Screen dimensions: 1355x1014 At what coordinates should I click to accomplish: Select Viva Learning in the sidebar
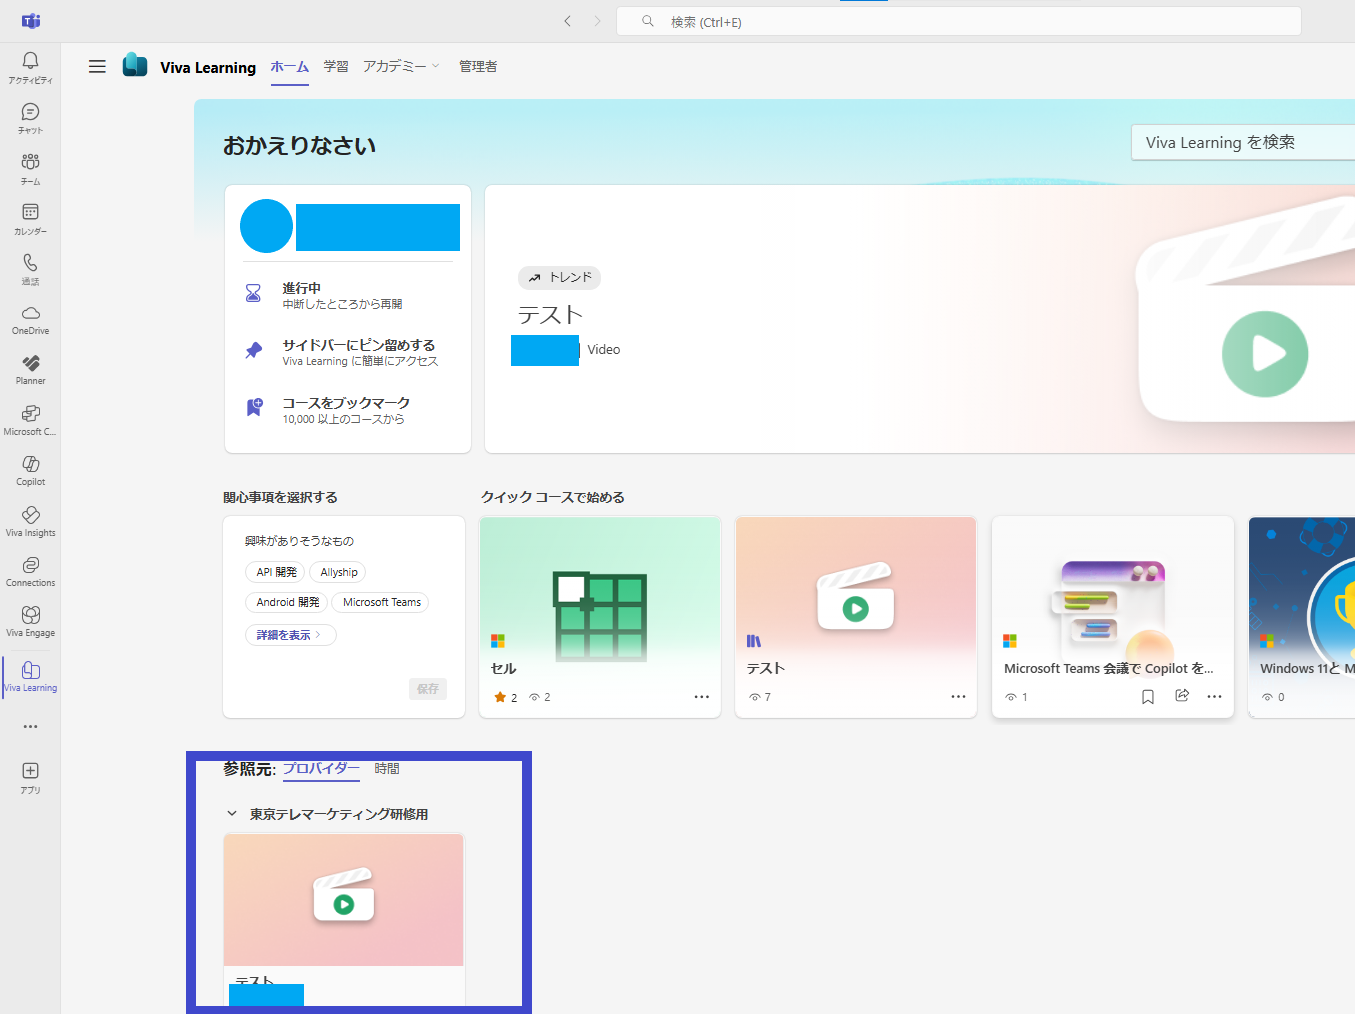click(30, 676)
